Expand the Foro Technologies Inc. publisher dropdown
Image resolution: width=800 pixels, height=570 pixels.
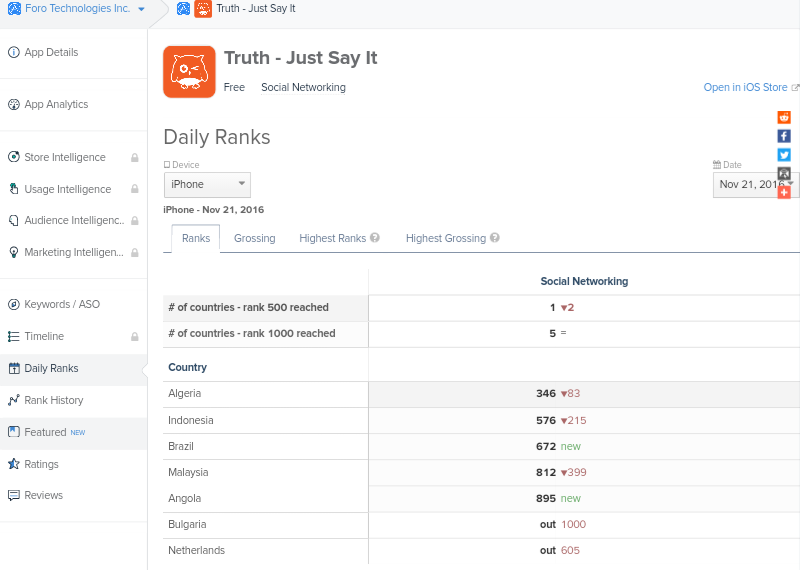click(76, 9)
